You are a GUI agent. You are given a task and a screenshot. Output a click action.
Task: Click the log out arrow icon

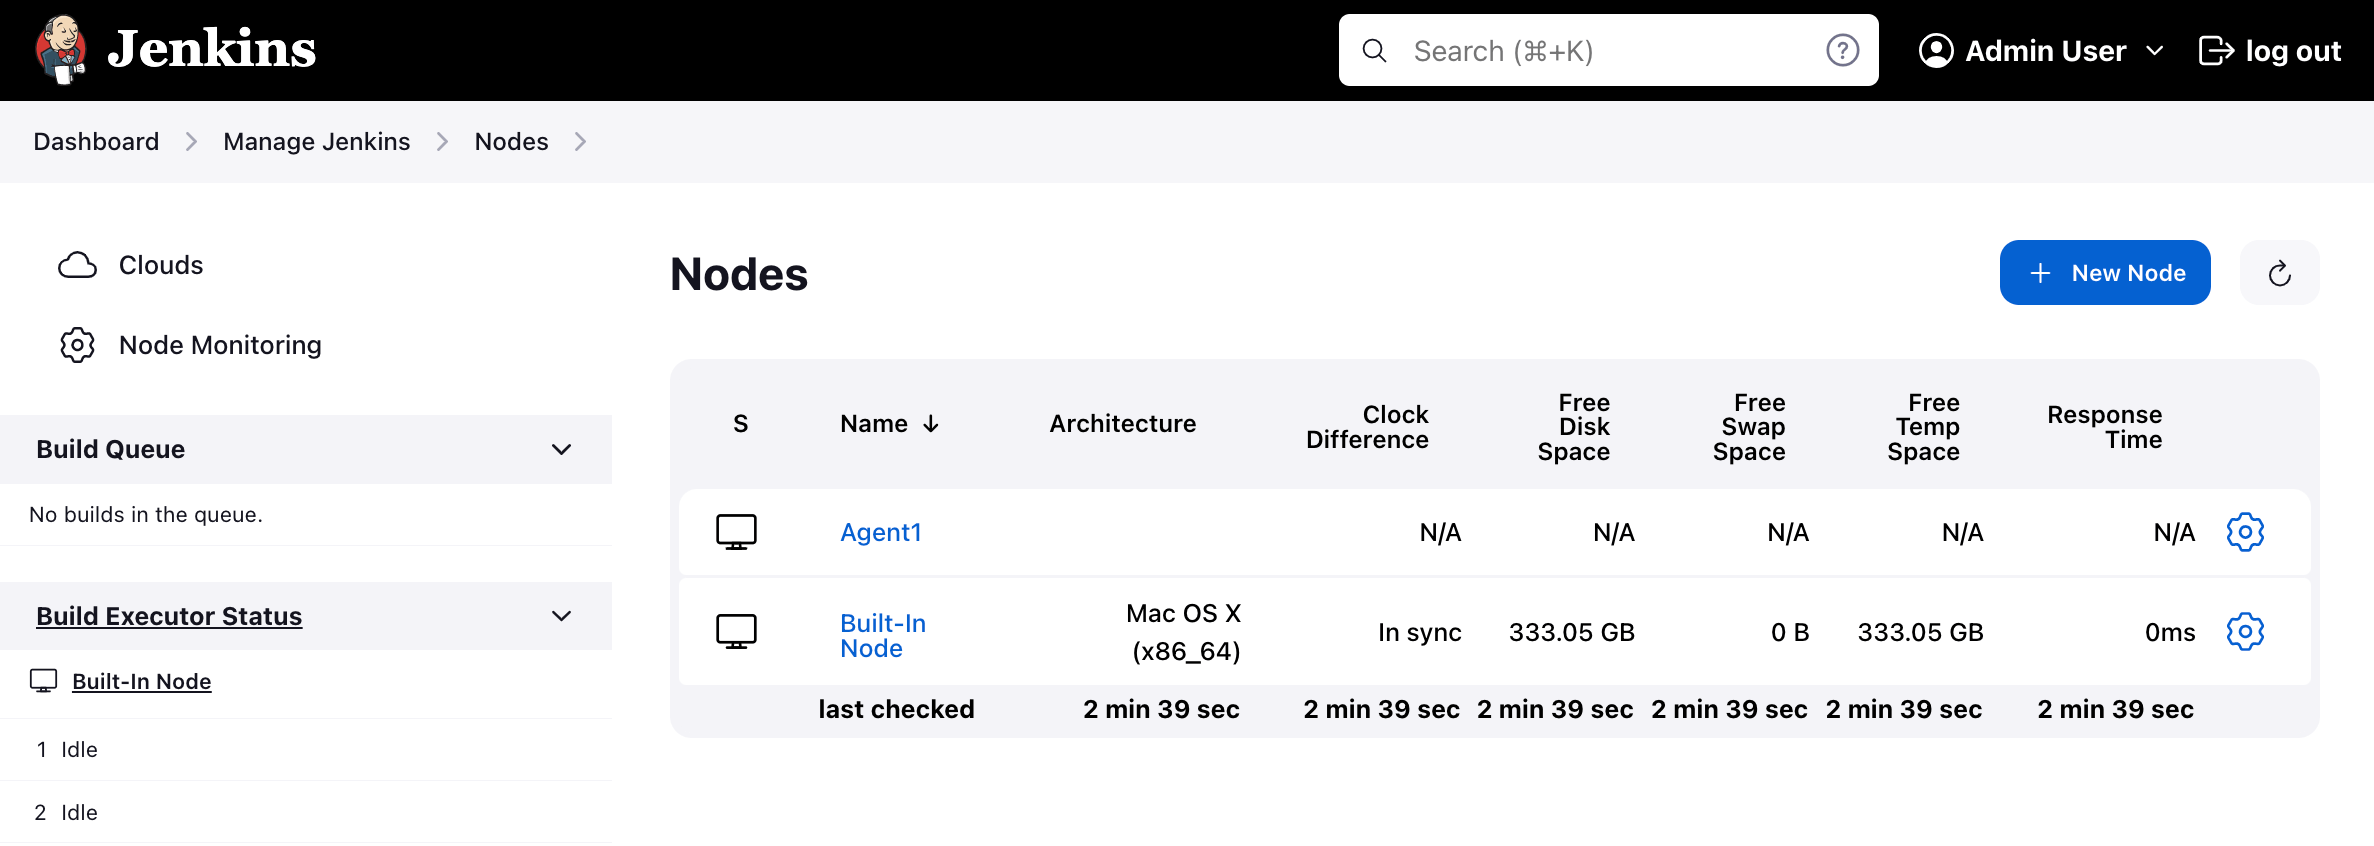[2216, 51]
